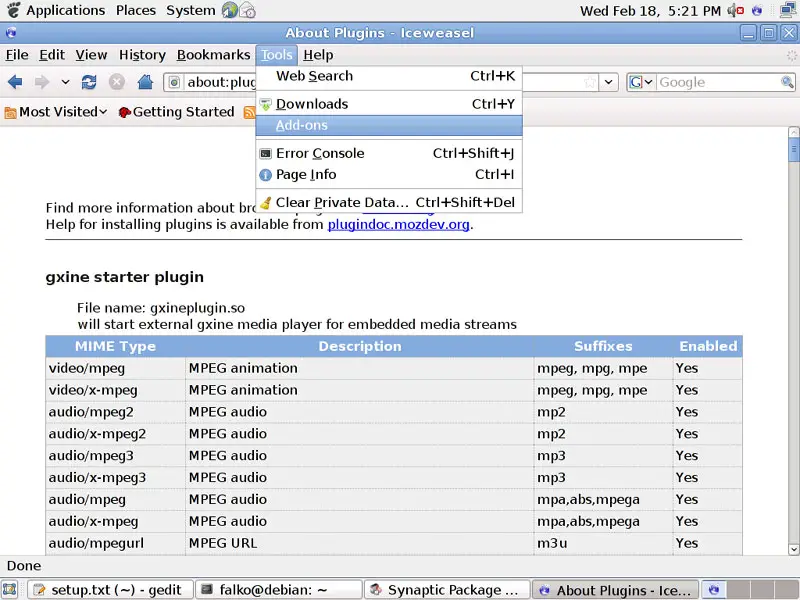Click the vertical scrollbar down arrow
Screen dimensions: 800x600
point(793,550)
